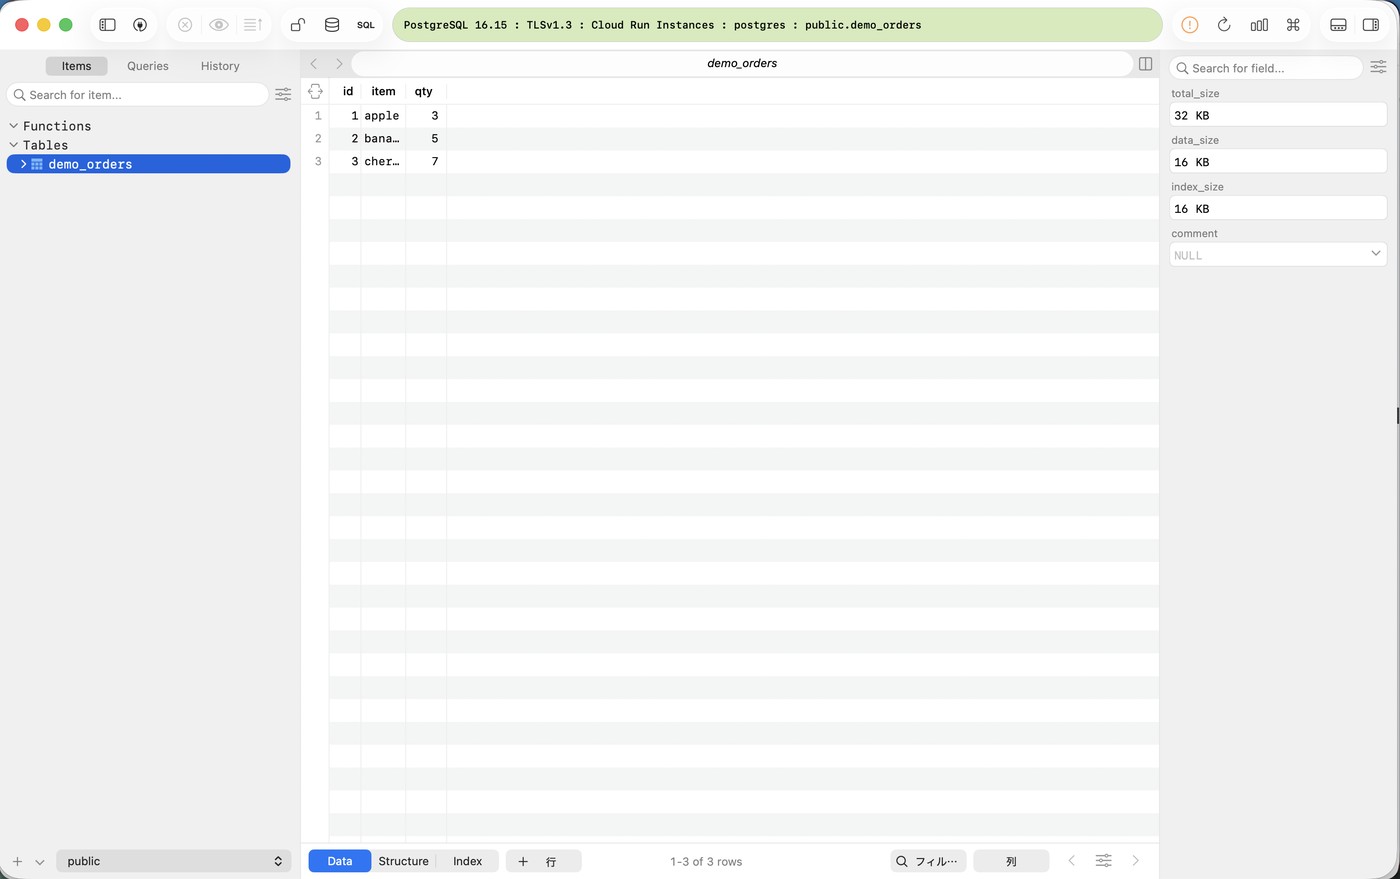Select the demo_orders table row
This screenshot has height=879, width=1400.
tap(149, 164)
